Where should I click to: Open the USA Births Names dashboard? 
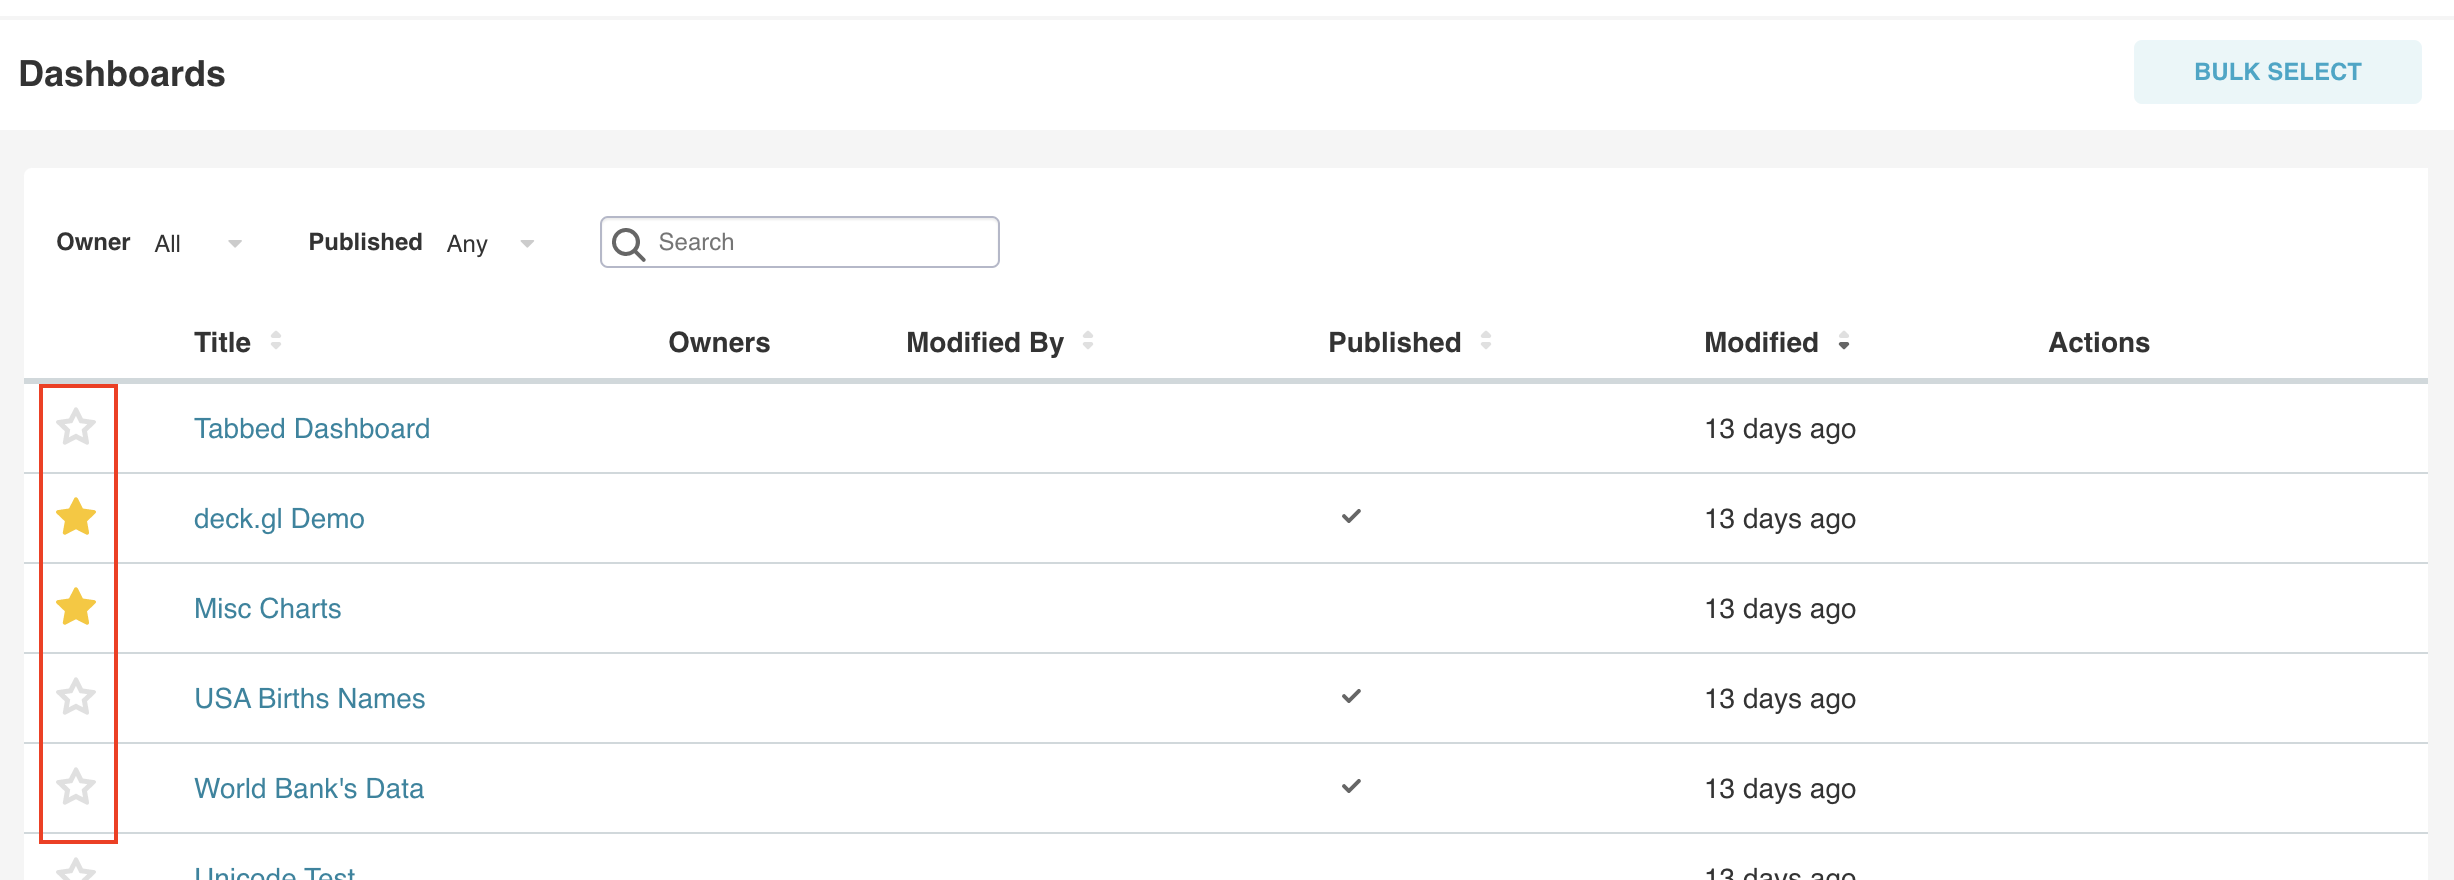309,699
